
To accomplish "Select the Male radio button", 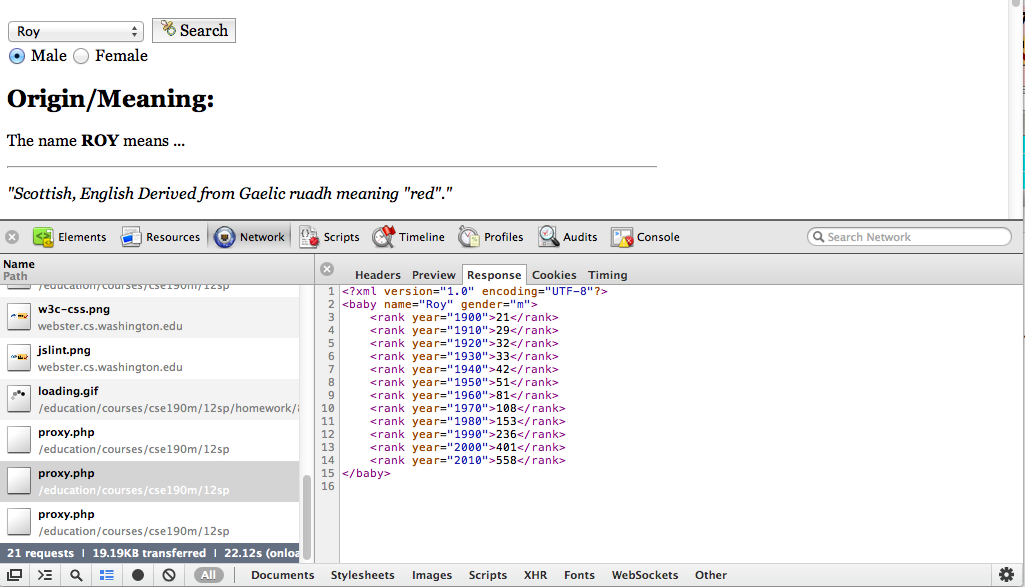I will pos(16,56).
